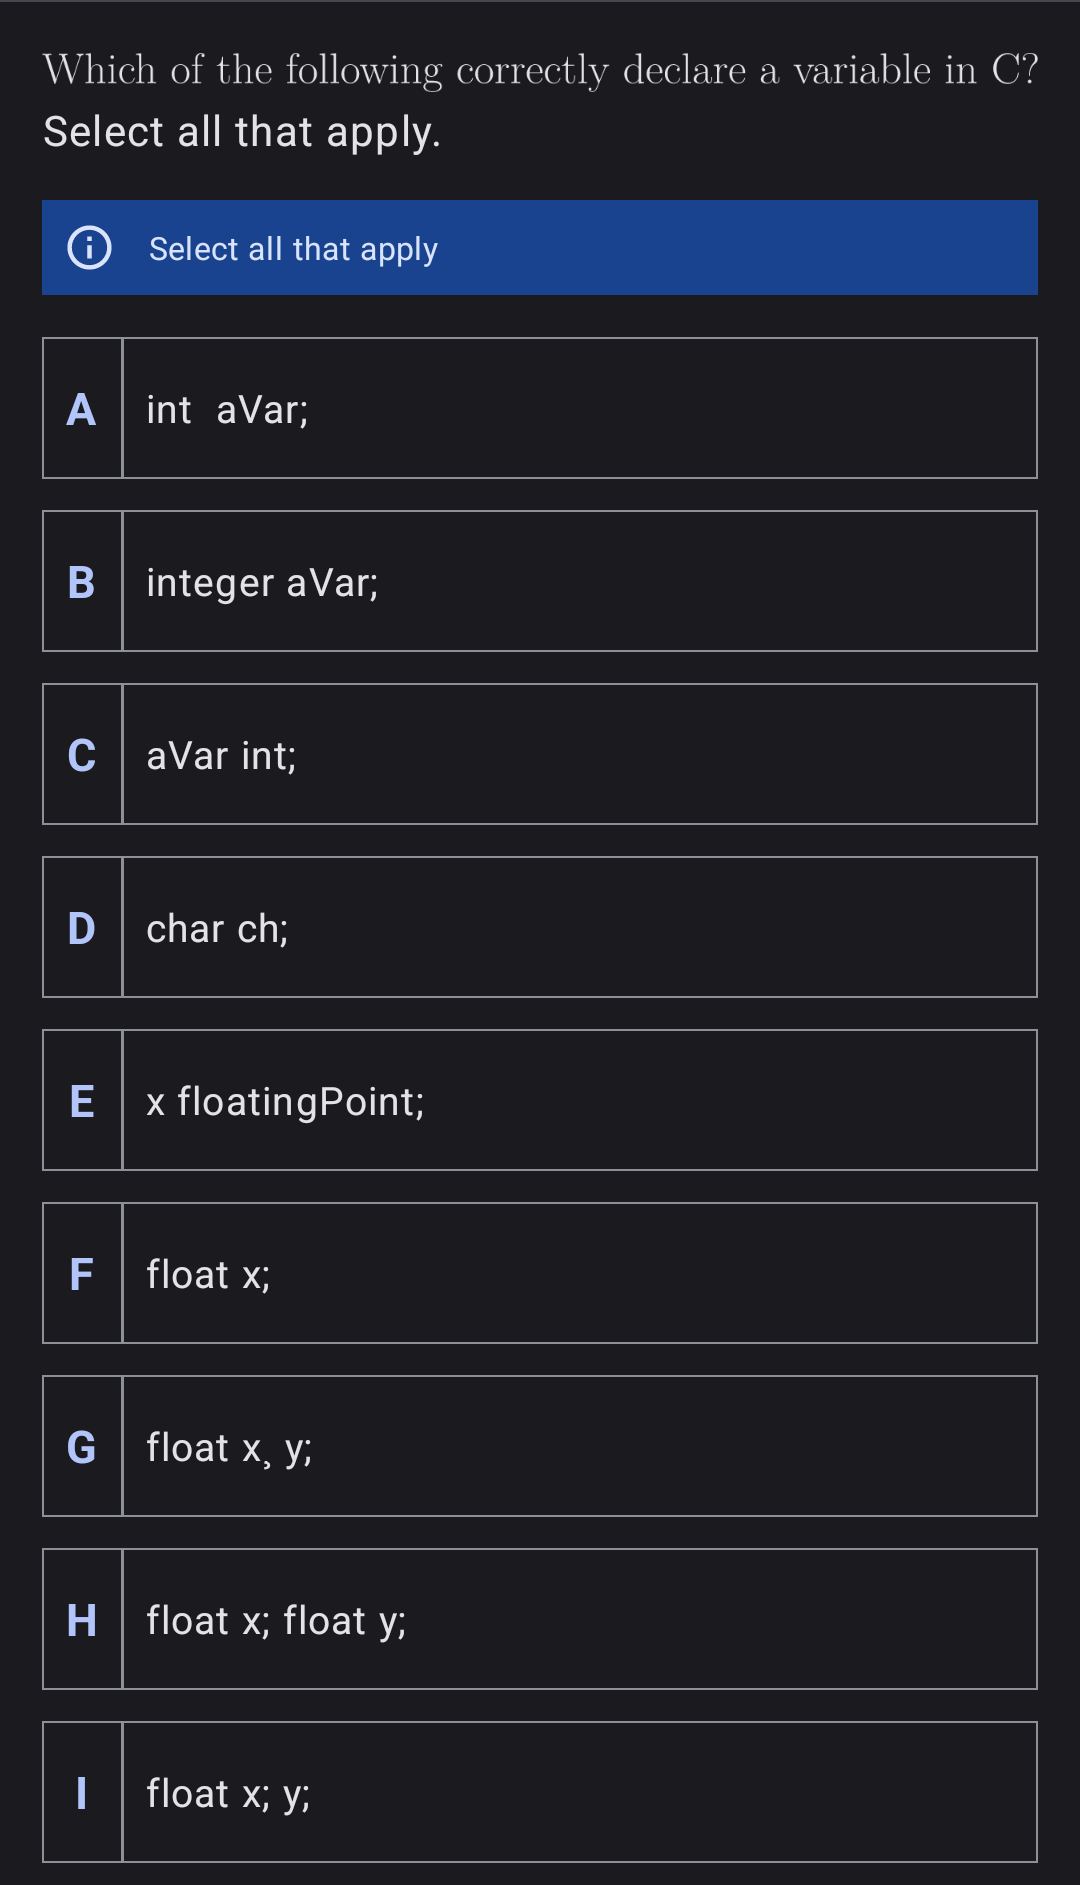Select answer option G "float x, y;"
The width and height of the screenshot is (1080, 1885).
(x=540, y=1446)
